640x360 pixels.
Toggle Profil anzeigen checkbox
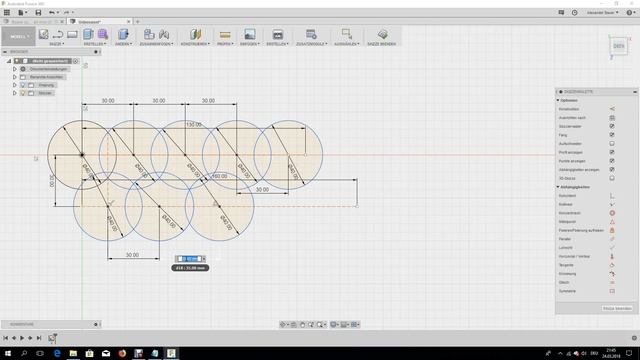612,152
